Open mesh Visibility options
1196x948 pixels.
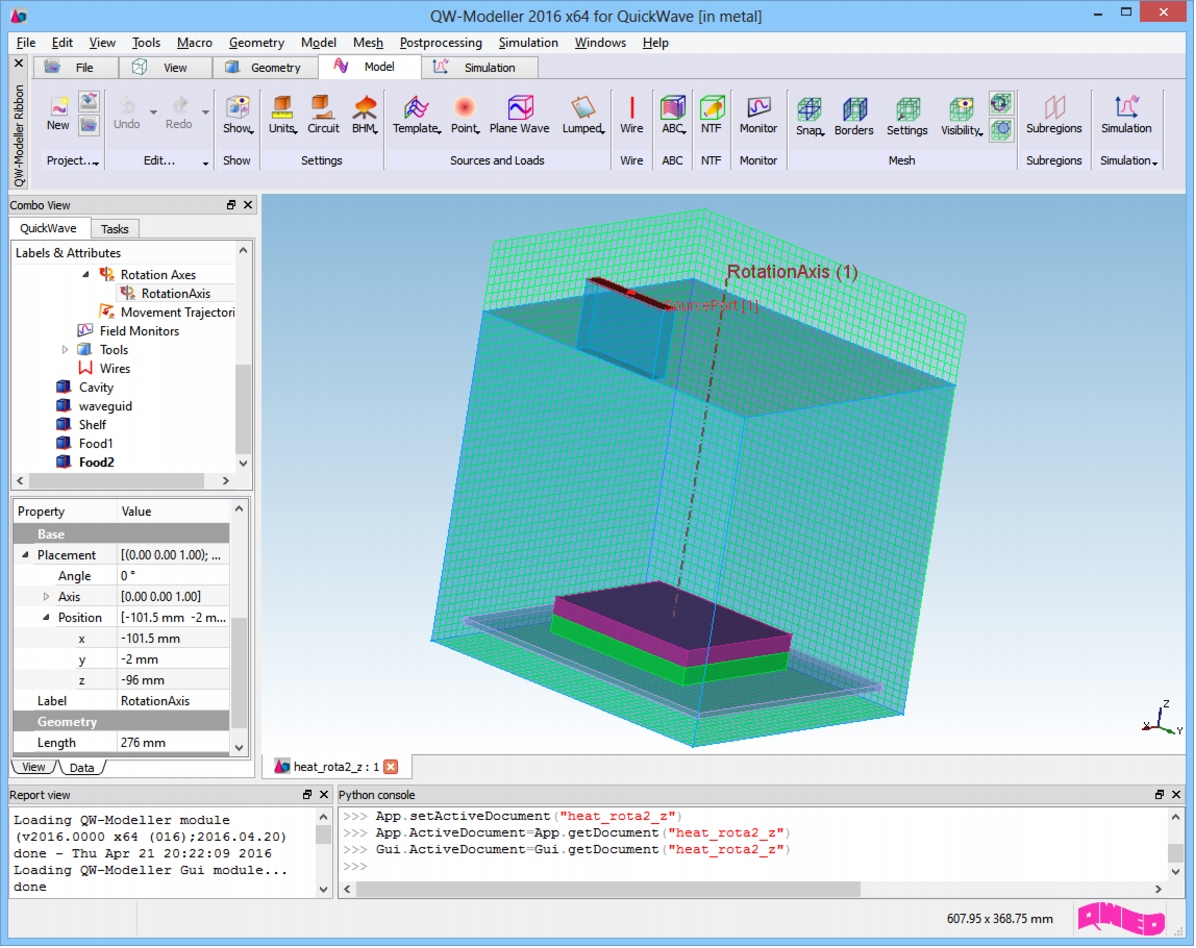[961, 117]
